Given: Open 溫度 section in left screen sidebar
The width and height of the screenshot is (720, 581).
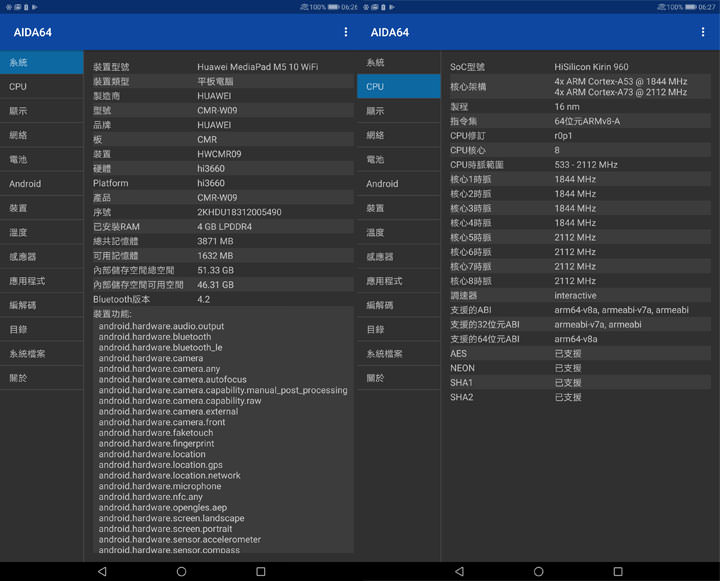Looking at the screenshot, I should point(42,232).
